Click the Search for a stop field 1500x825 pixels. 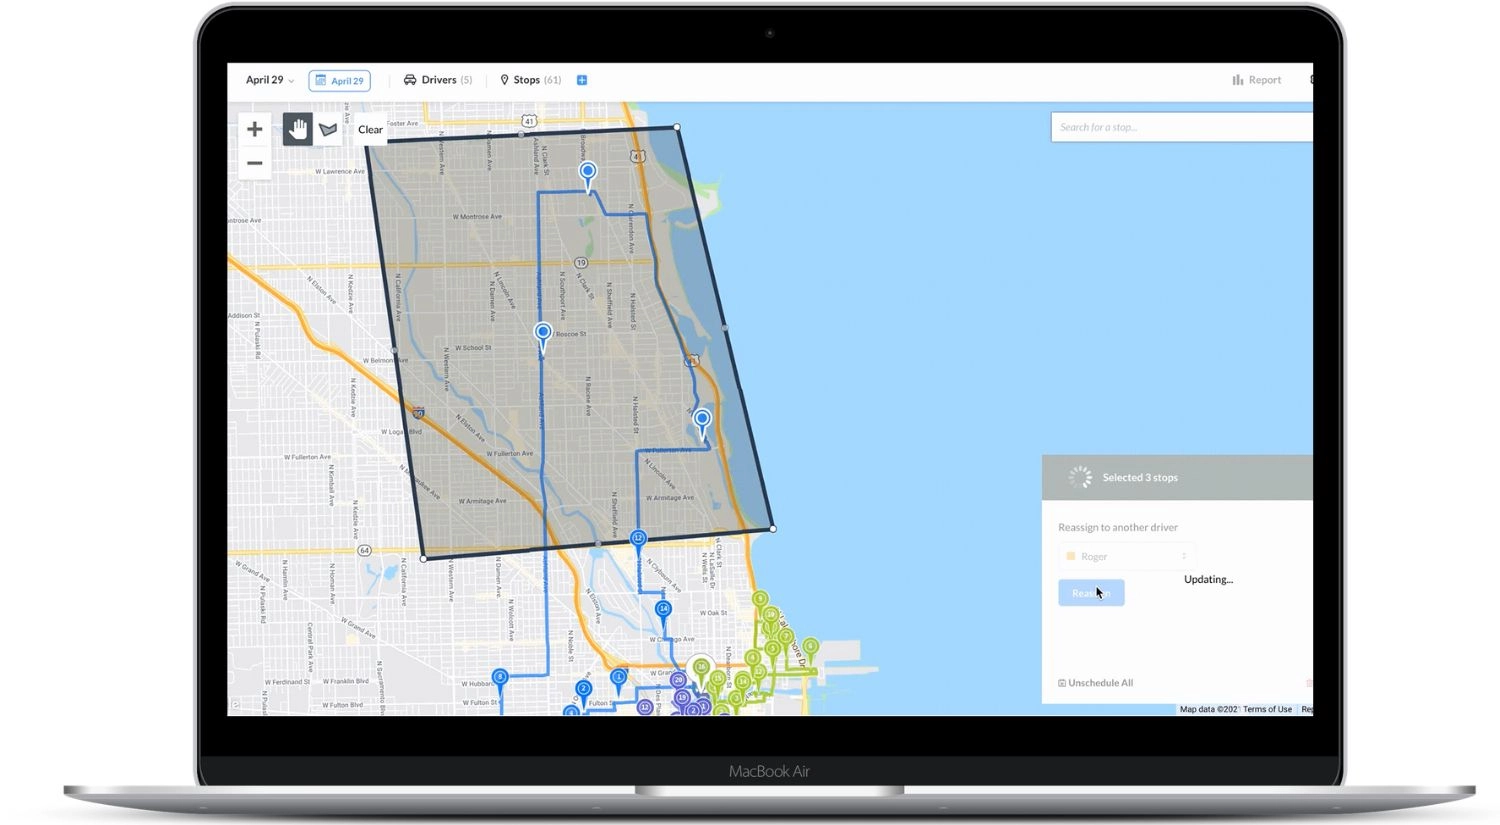click(x=1180, y=127)
